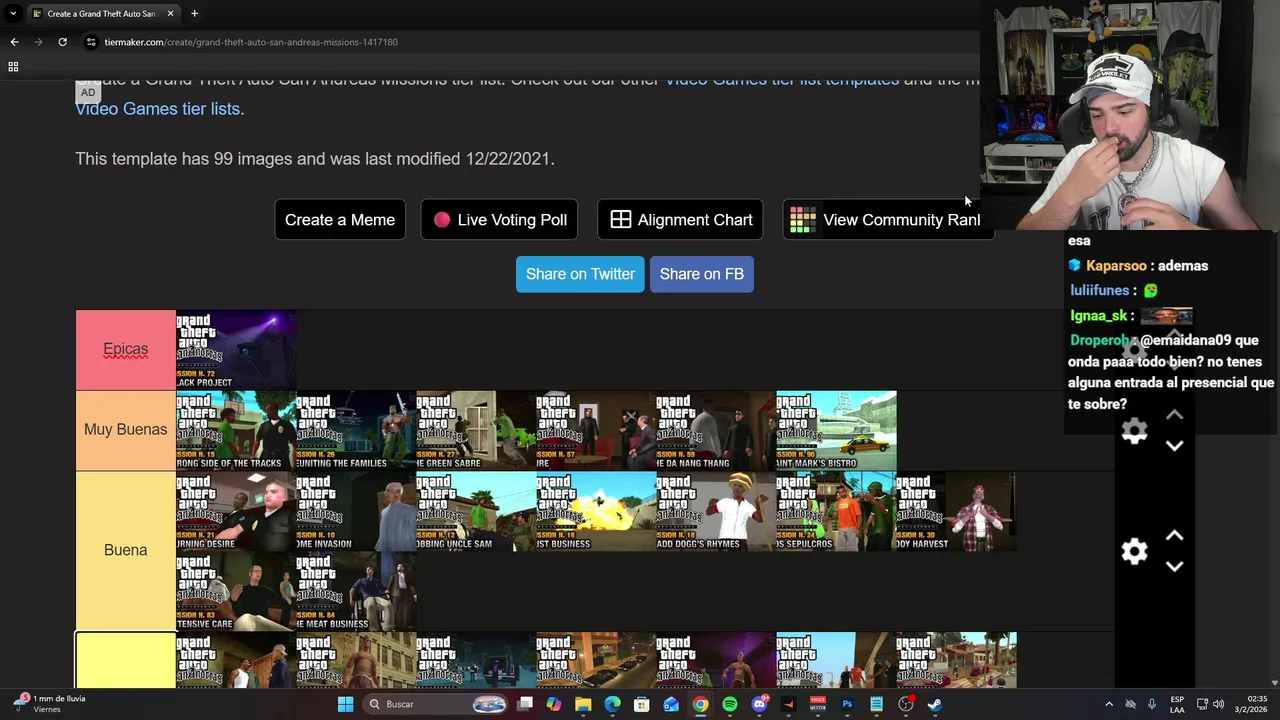This screenshot has width=1280, height=720.
Task: Open settings gear for Muy Buenas tier
Action: click(1134, 431)
